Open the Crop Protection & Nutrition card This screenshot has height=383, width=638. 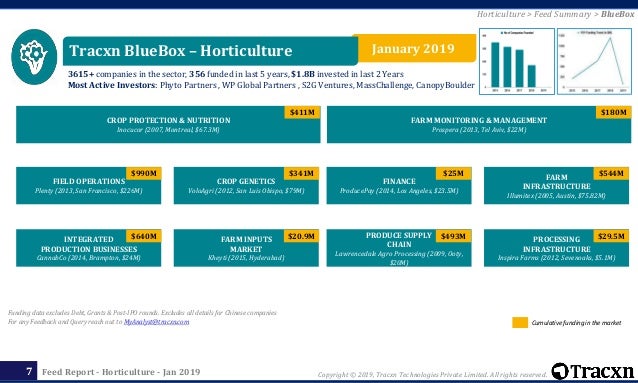click(168, 125)
